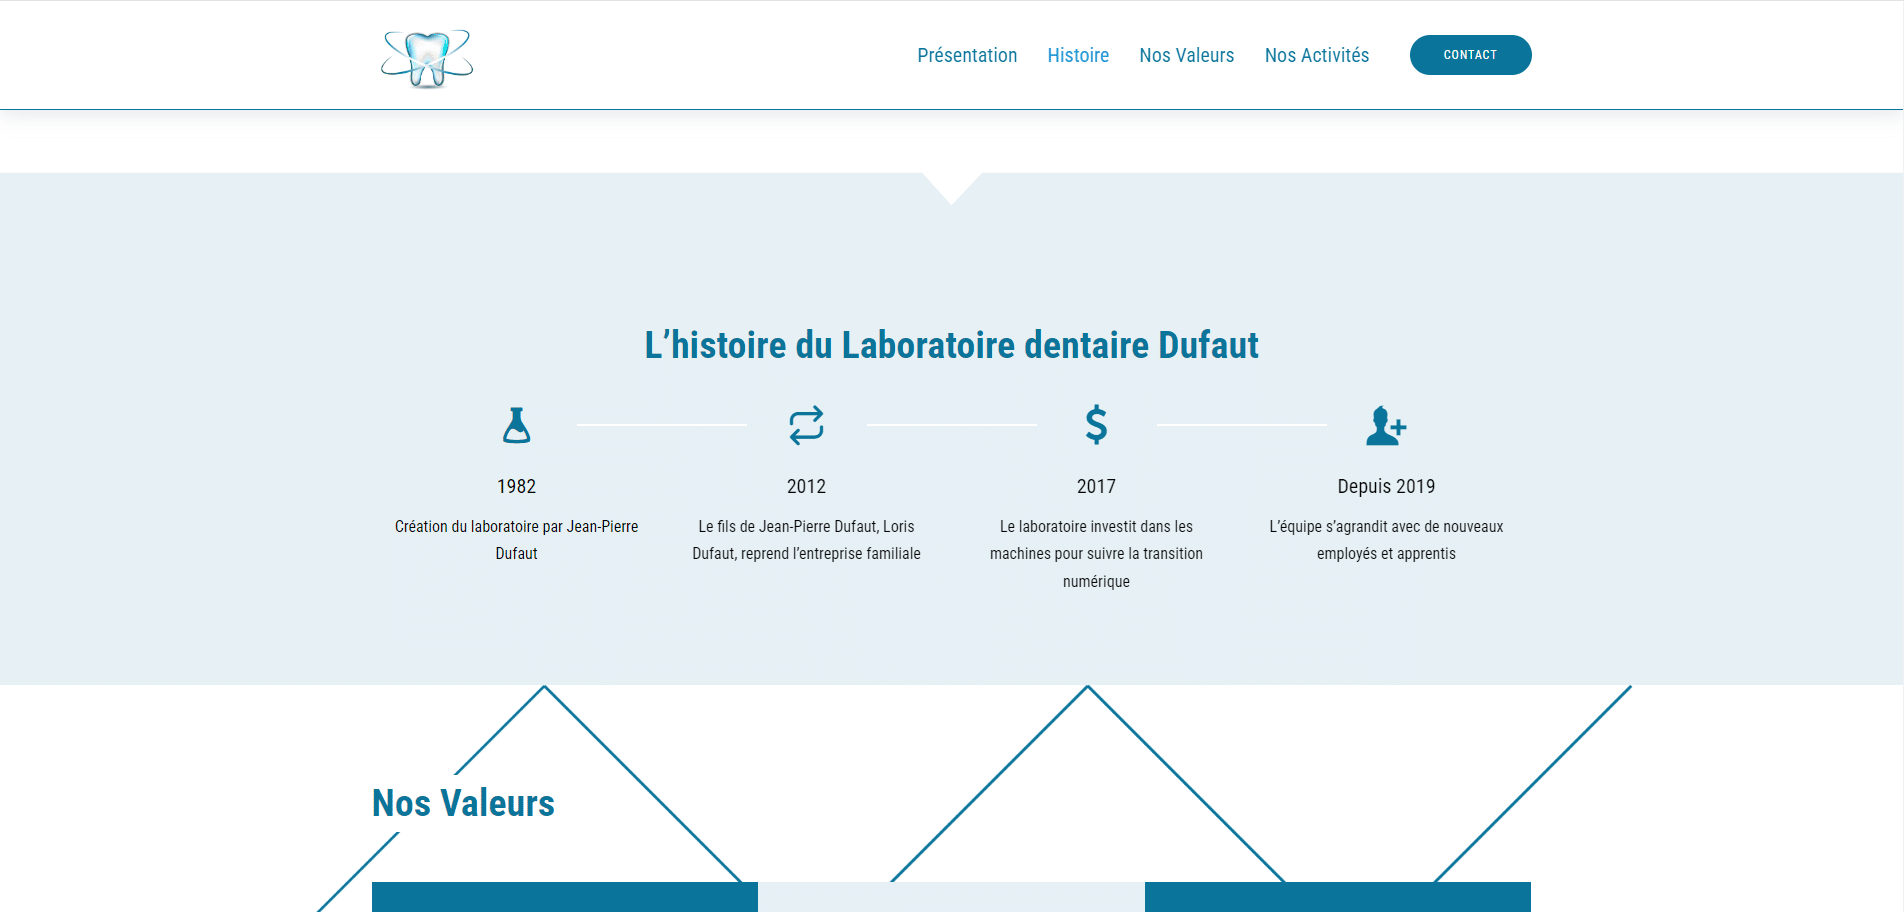Open the Présentation menu item
The height and width of the screenshot is (912, 1904).
click(x=967, y=55)
